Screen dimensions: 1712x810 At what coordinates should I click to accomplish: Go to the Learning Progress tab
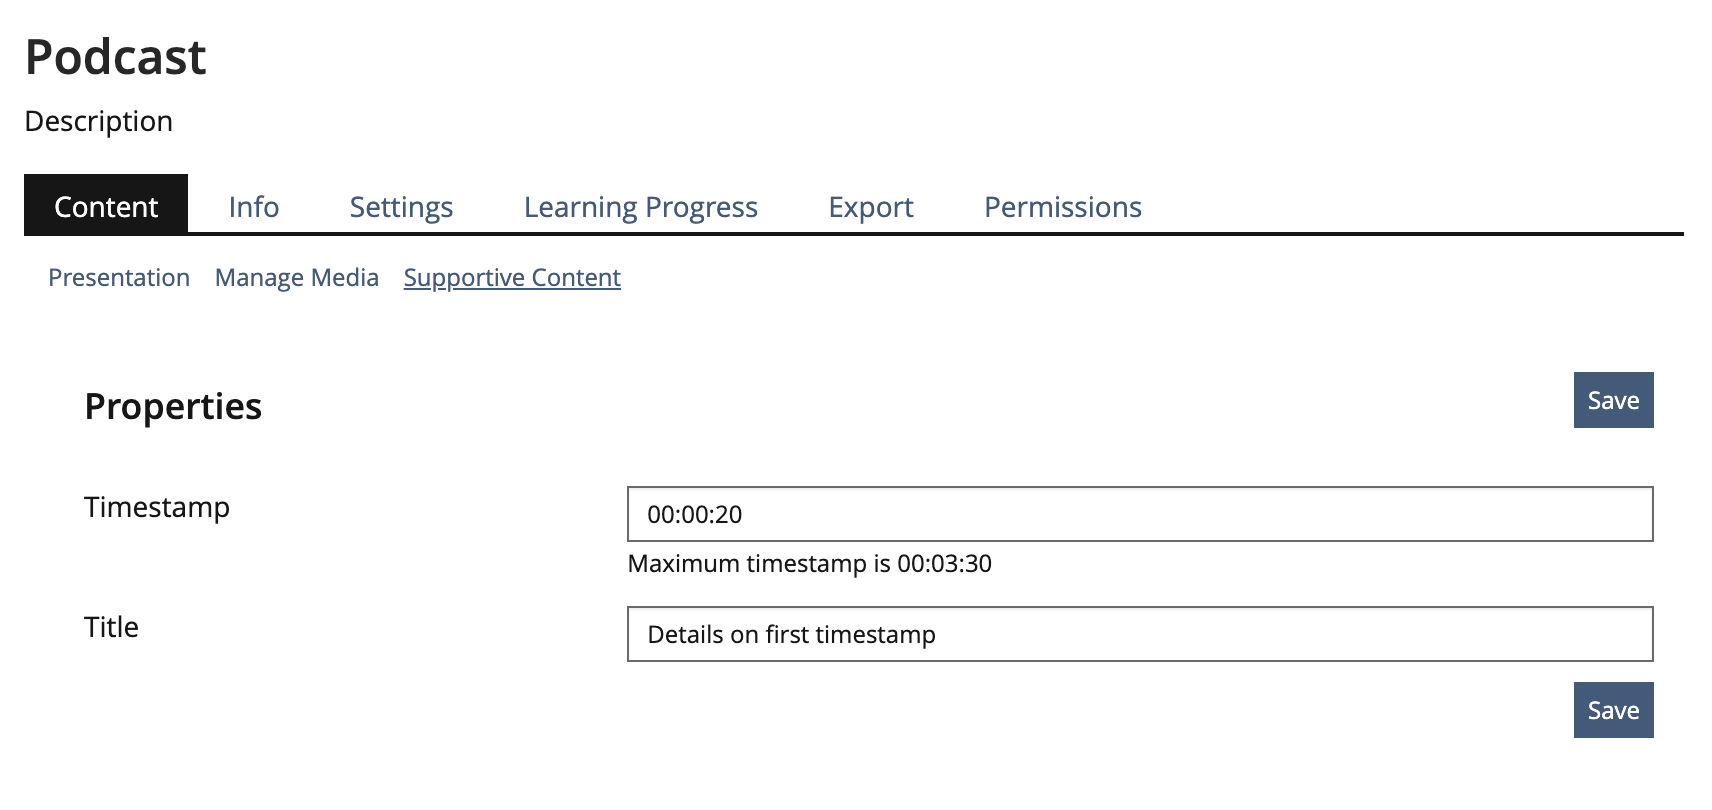tap(640, 206)
